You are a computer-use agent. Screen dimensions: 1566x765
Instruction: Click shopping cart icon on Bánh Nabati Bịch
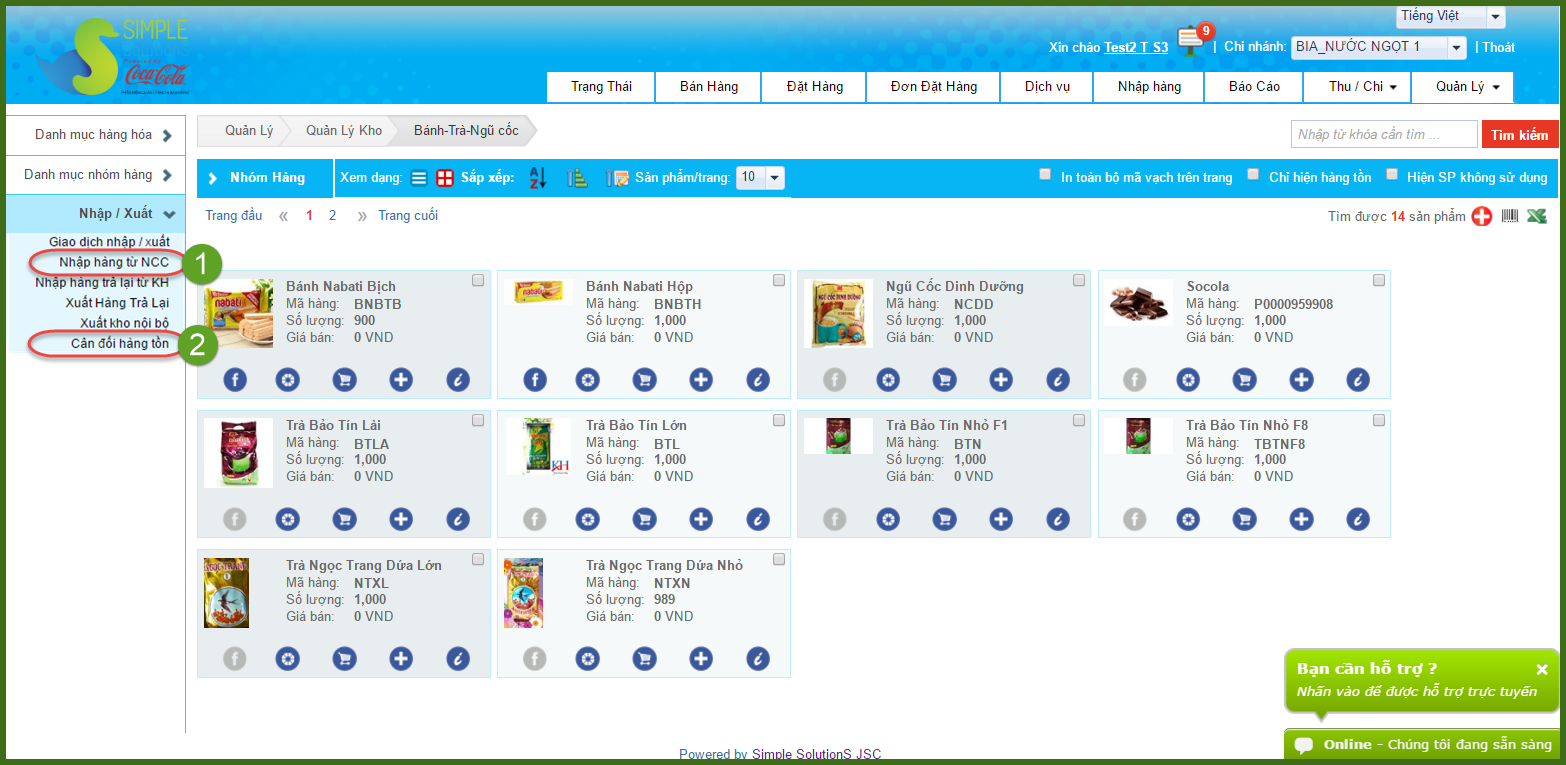click(344, 379)
